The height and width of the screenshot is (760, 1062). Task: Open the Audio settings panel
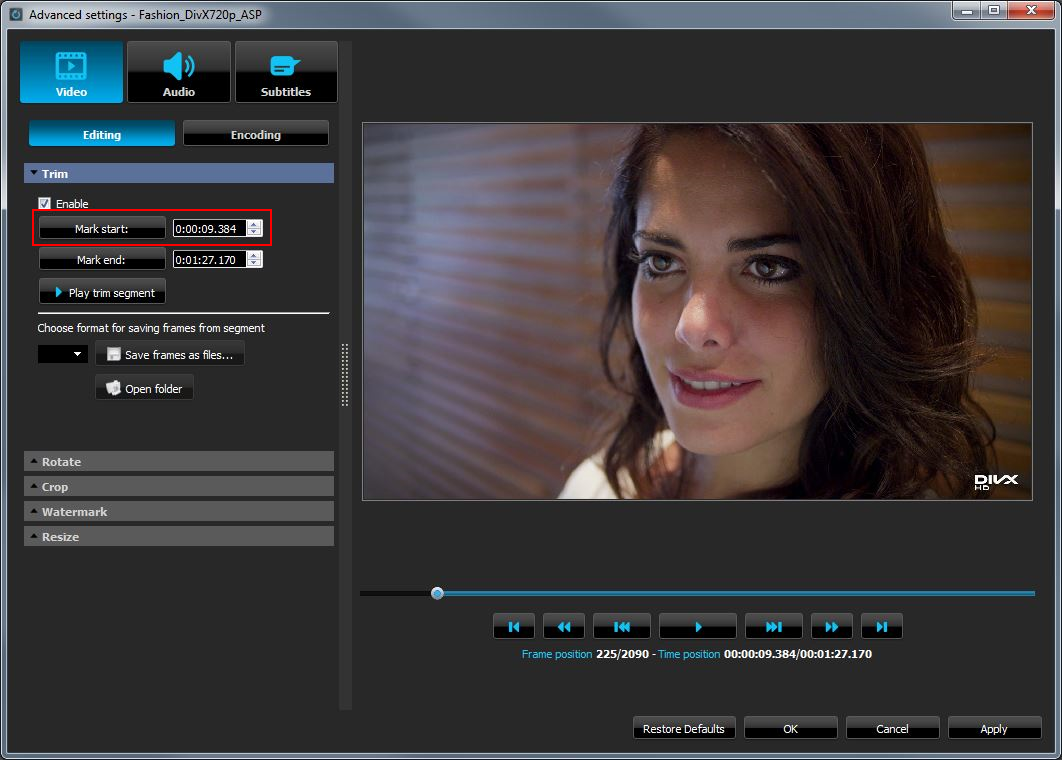coord(179,71)
